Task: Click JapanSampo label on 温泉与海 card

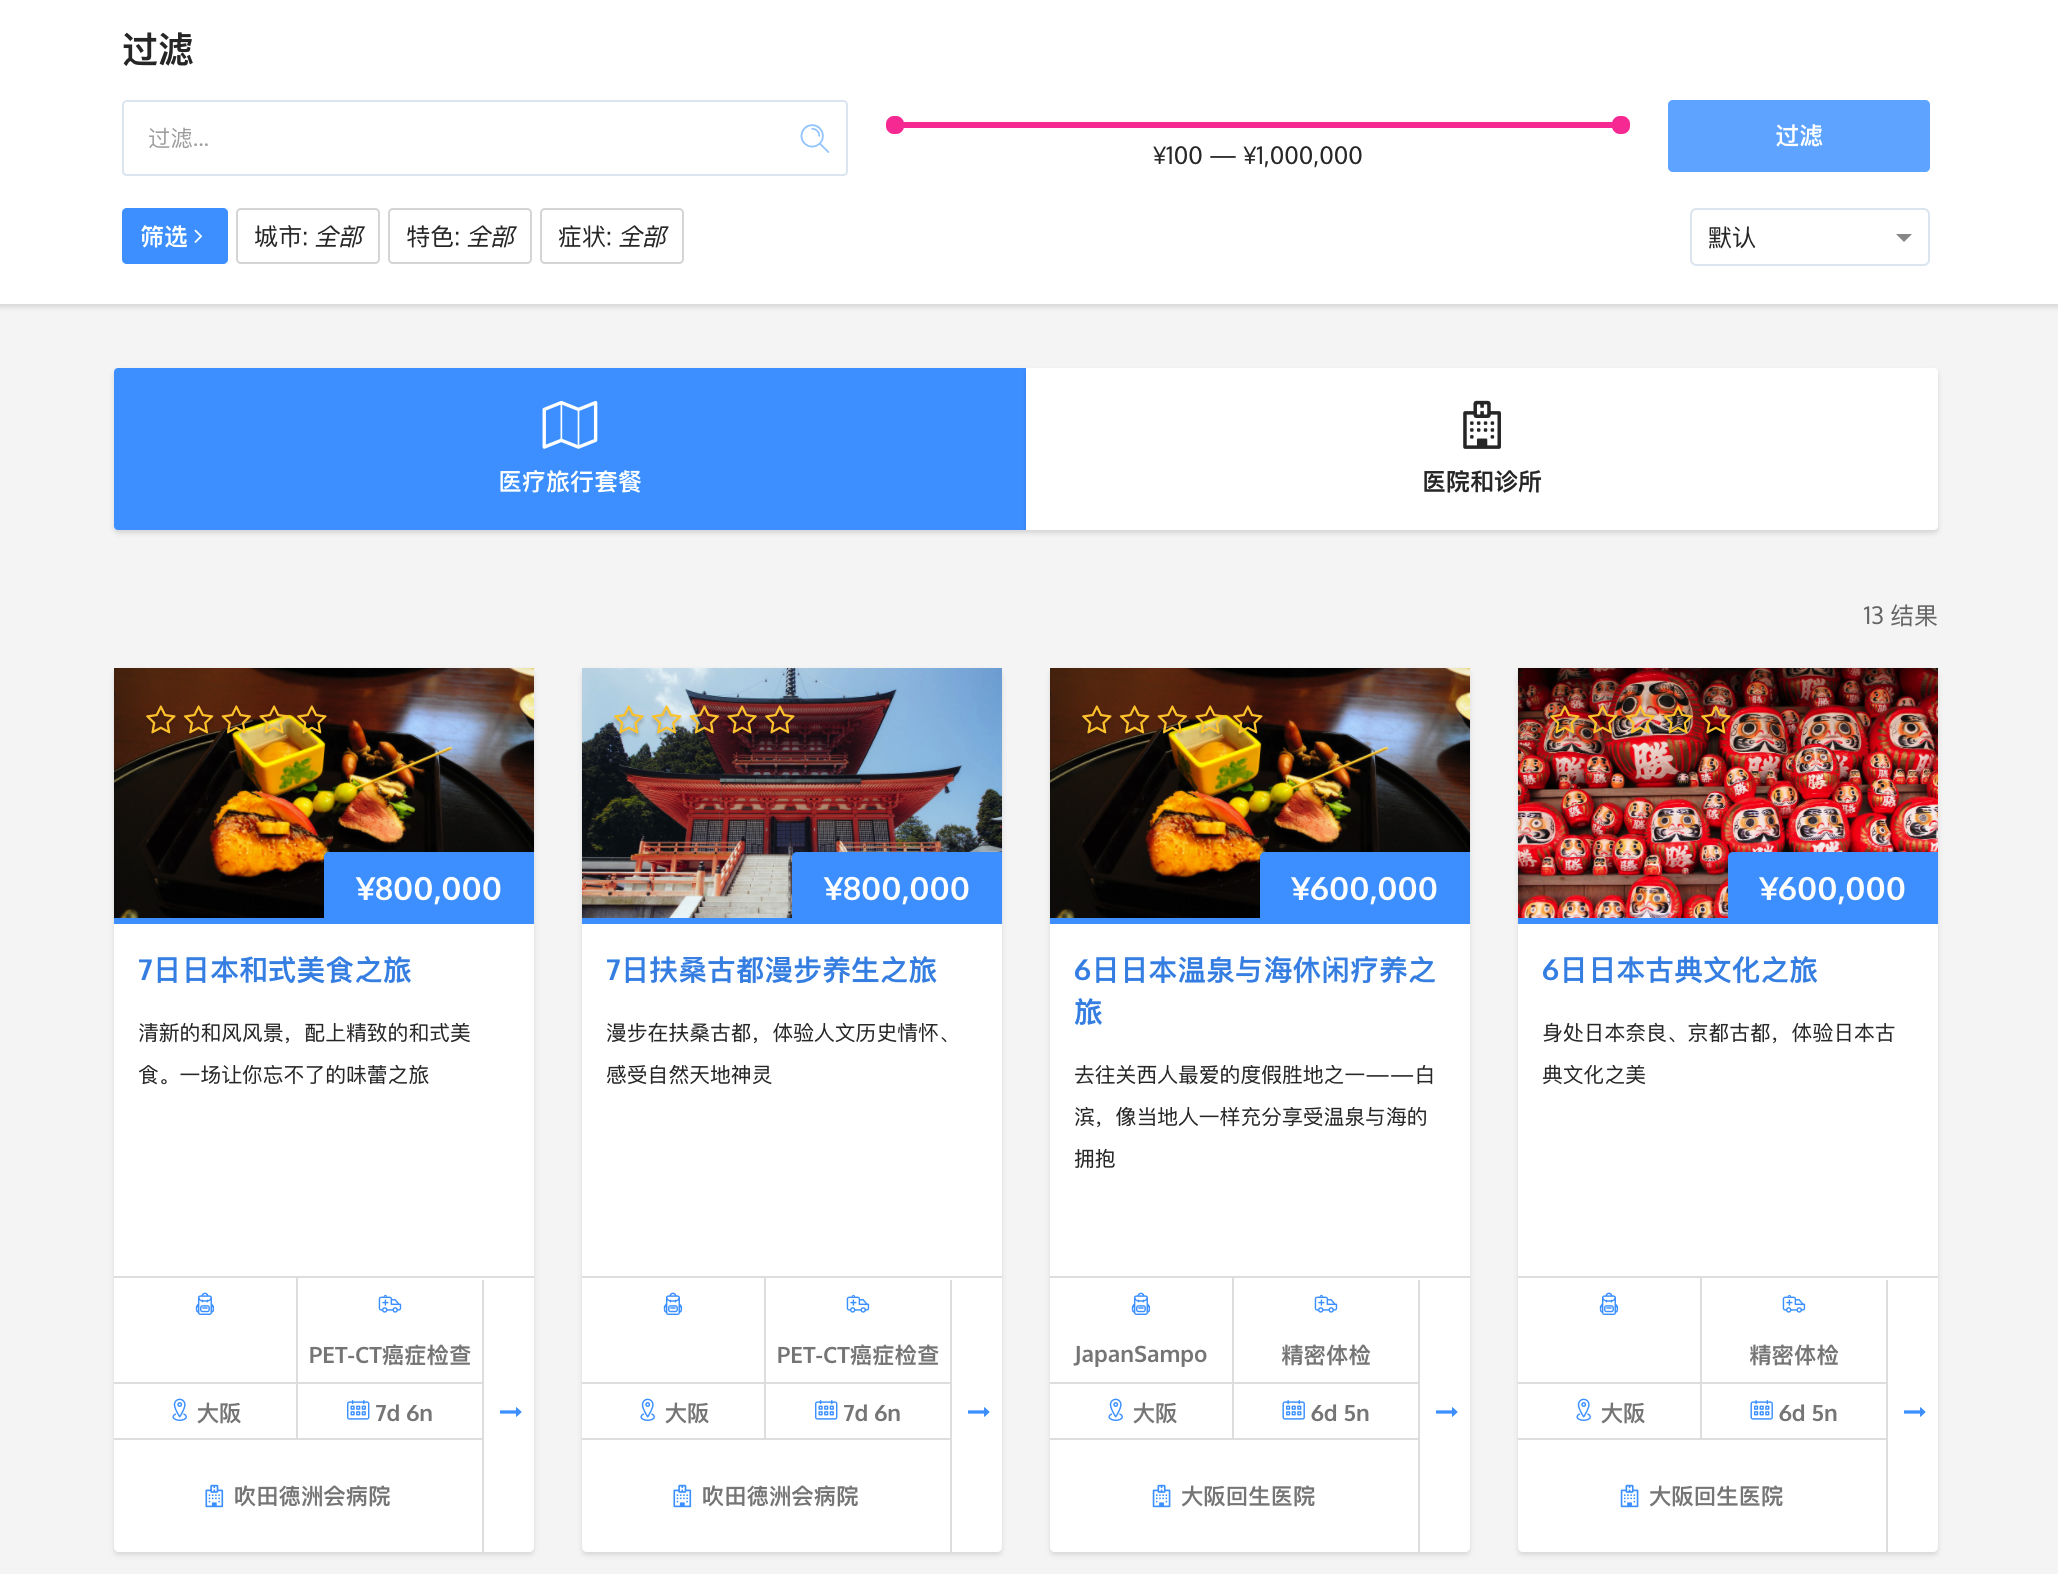Action: (1140, 1355)
